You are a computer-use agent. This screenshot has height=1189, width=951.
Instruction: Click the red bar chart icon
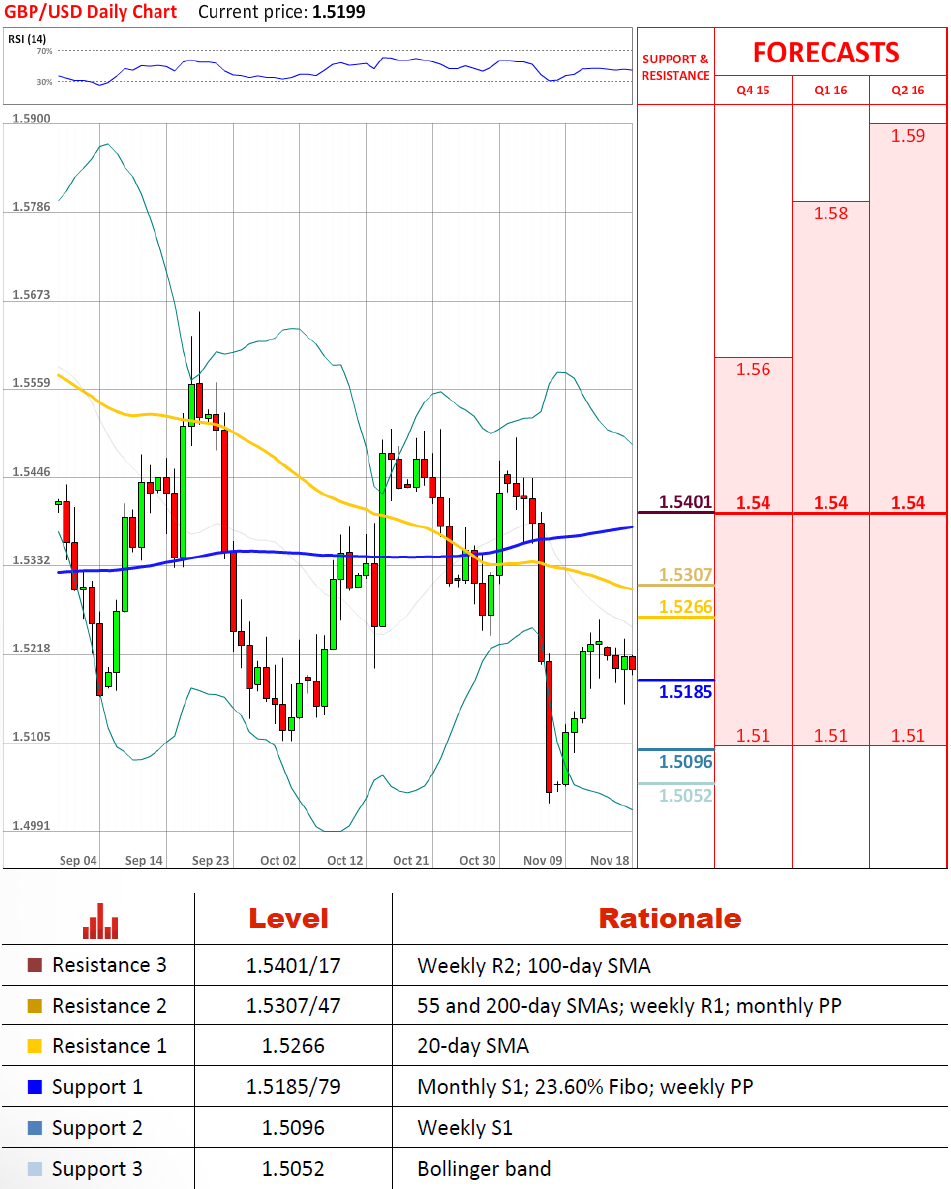[101, 921]
